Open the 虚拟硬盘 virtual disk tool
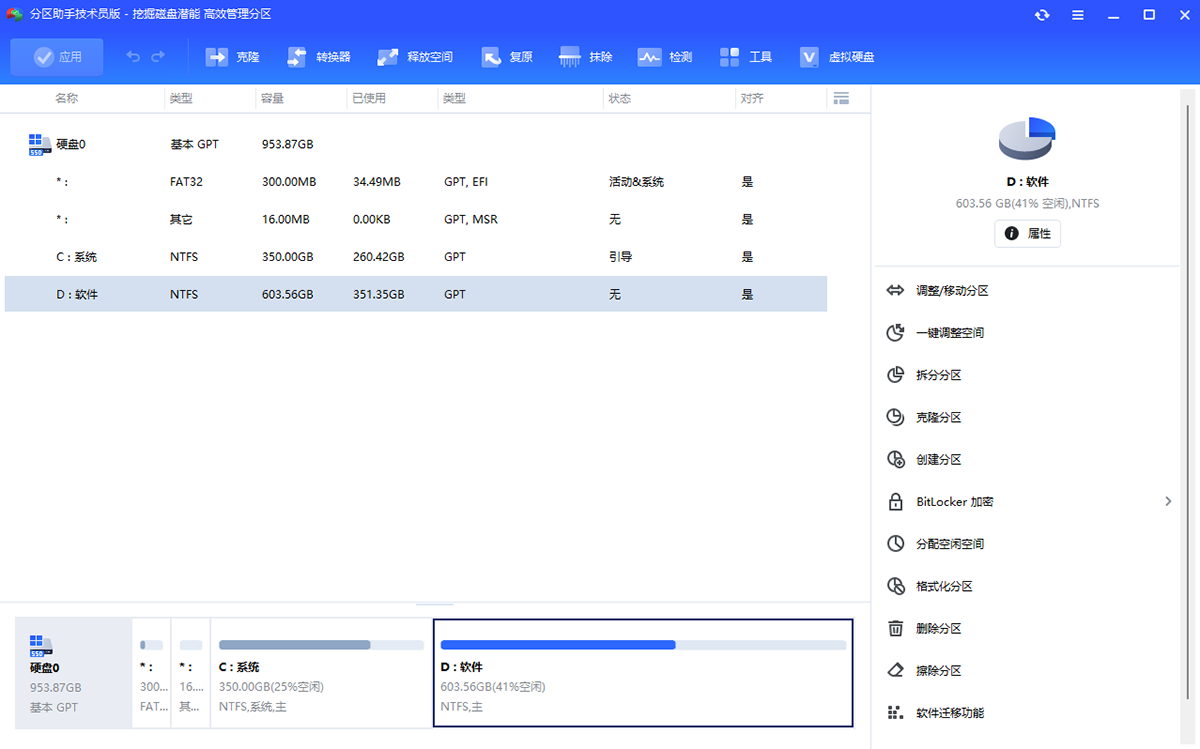The height and width of the screenshot is (749, 1200). pos(837,57)
